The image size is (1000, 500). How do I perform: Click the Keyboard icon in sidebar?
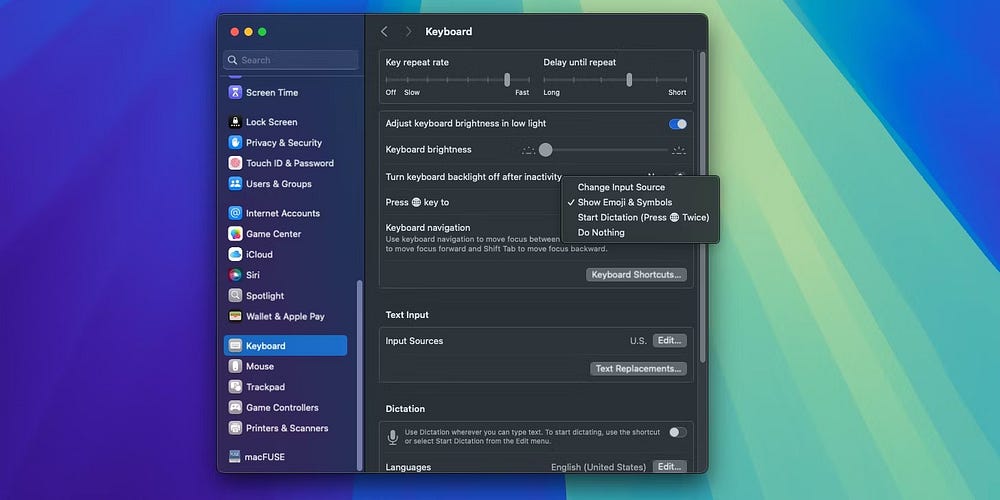pos(235,346)
